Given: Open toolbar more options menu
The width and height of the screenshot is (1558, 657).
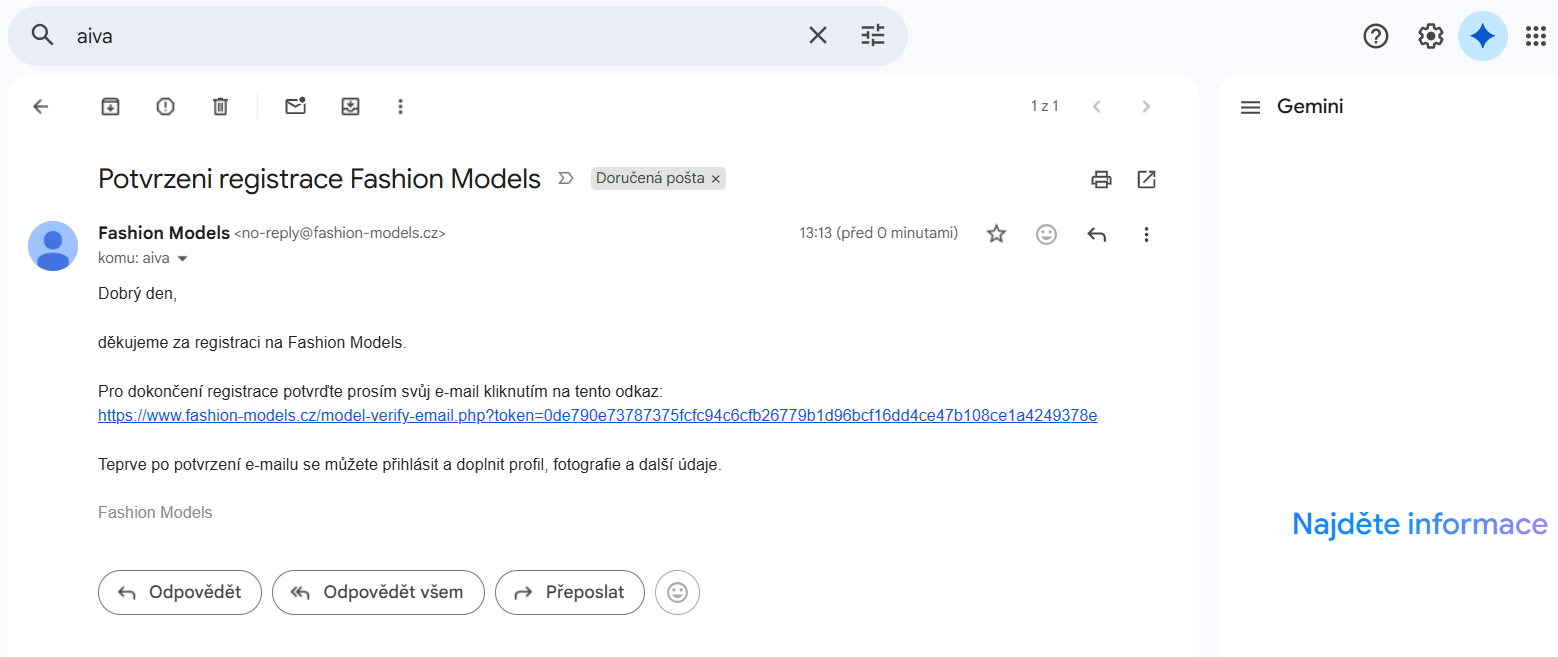Looking at the screenshot, I should tap(400, 106).
